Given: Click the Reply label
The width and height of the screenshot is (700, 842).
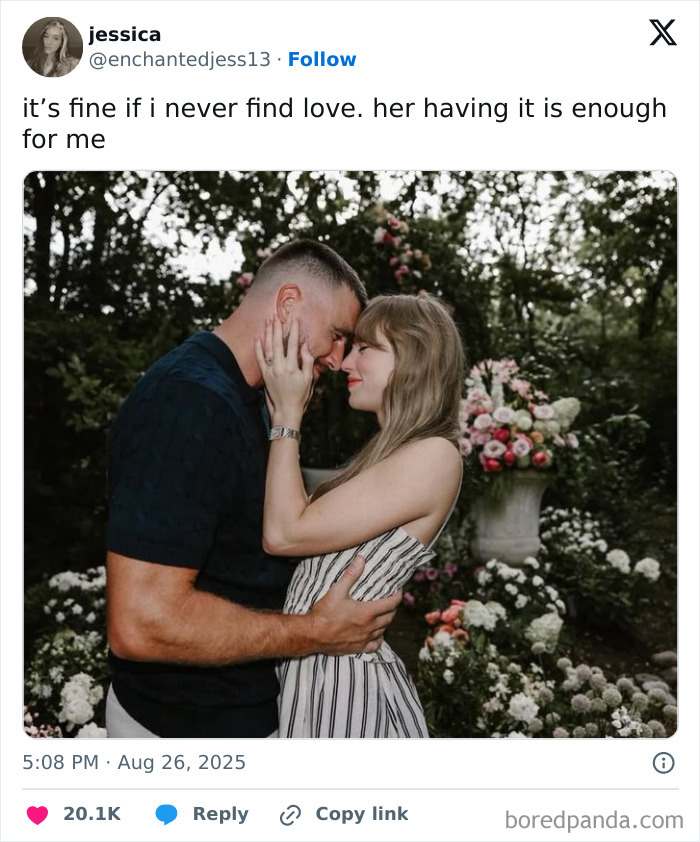Looking at the screenshot, I should (221, 814).
